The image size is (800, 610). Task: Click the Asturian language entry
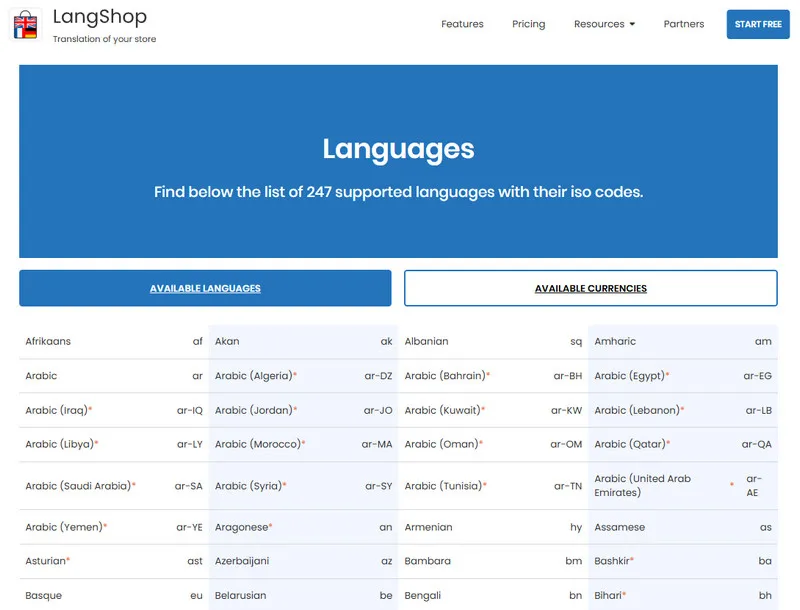click(x=114, y=561)
